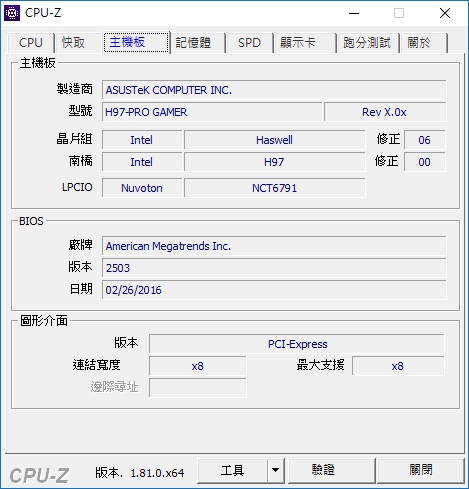Click the Rev X.0x revision field
Viewport: 469px width, 489px height.
tap(385, 112)
